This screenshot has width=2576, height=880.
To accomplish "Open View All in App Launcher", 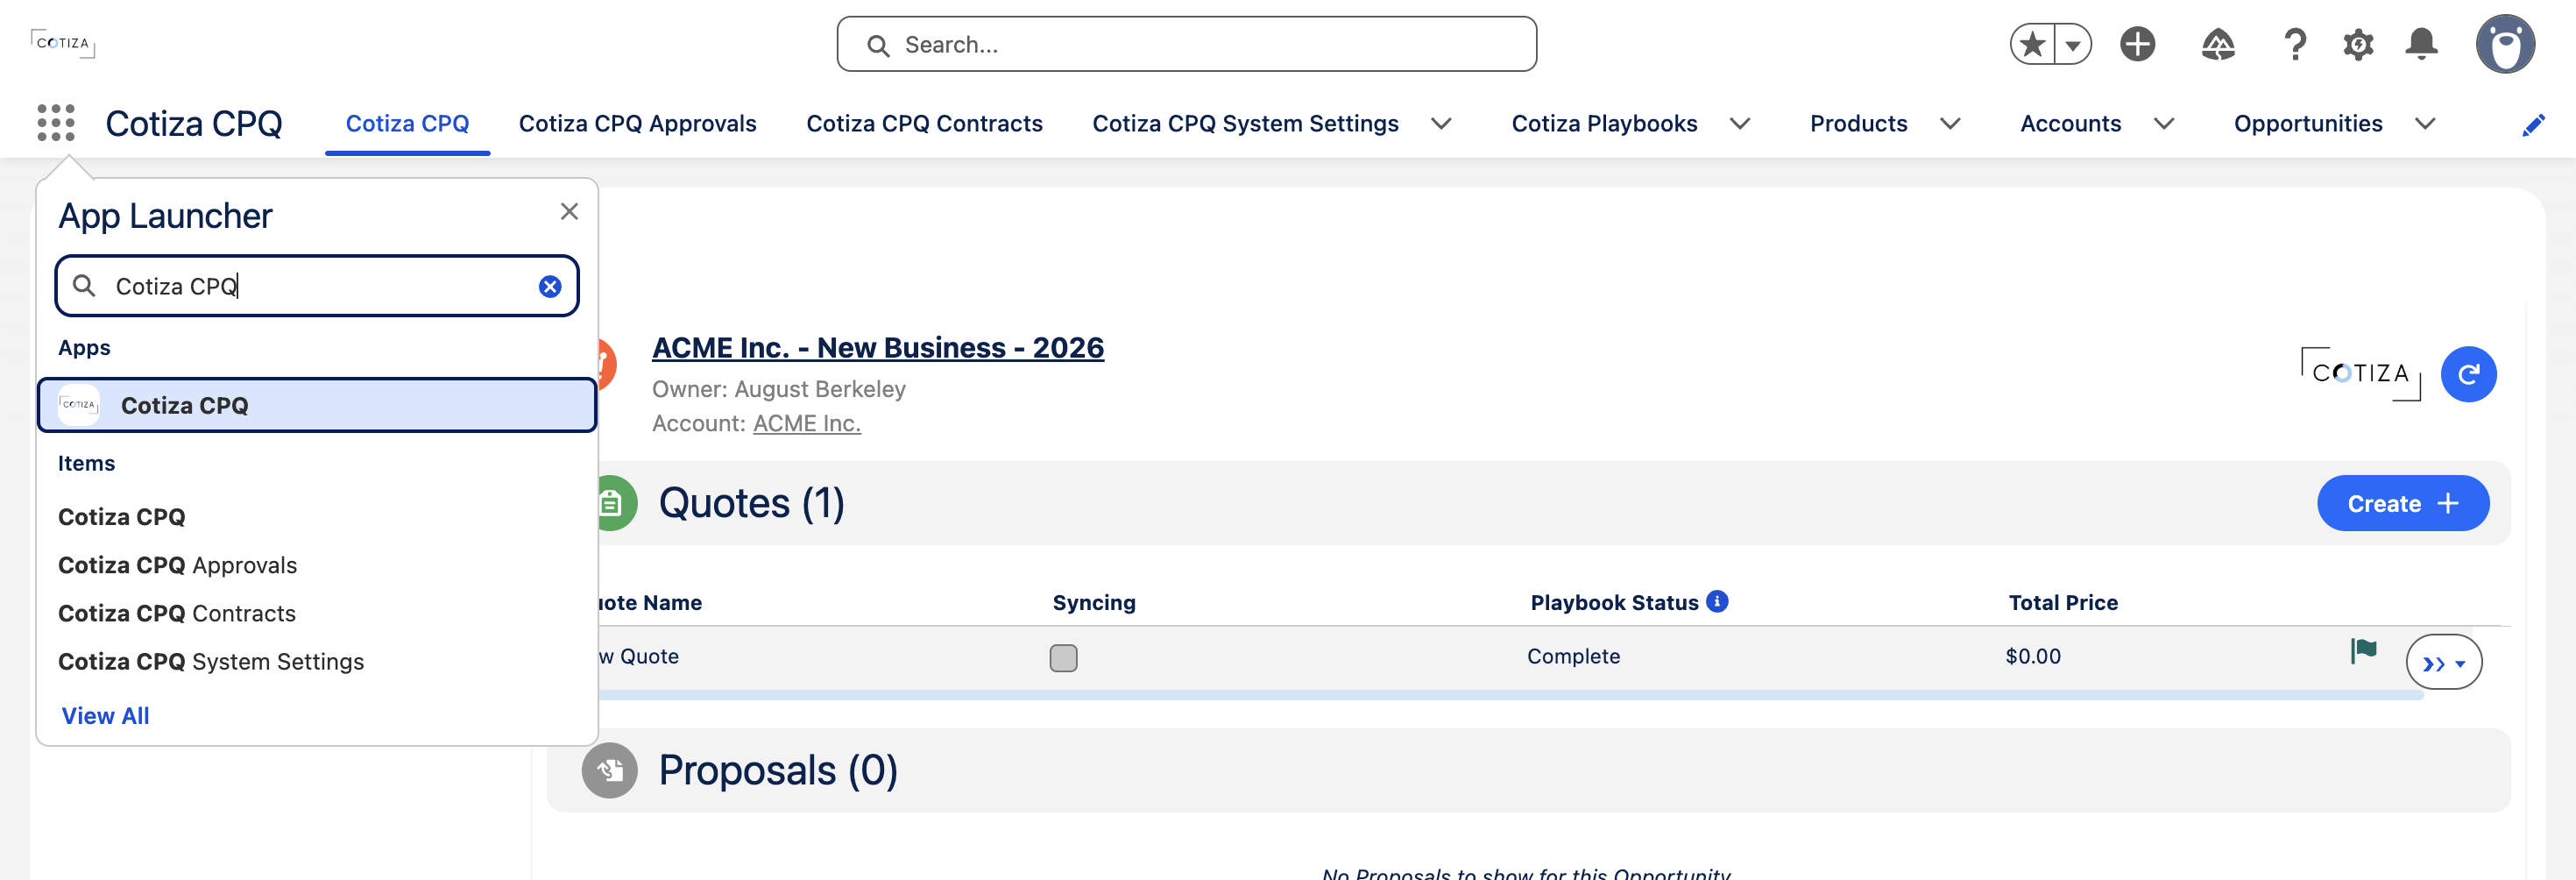I will tap(105, 716).
